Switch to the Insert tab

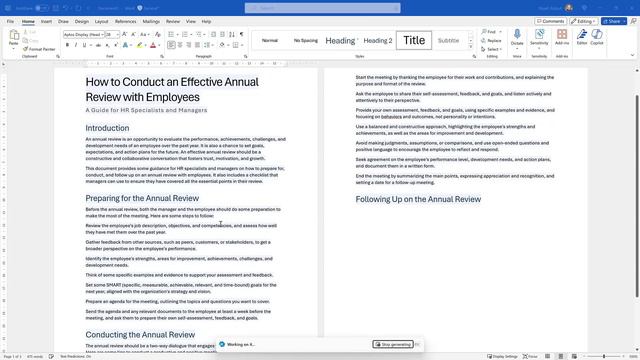click(x=46, y=21)
